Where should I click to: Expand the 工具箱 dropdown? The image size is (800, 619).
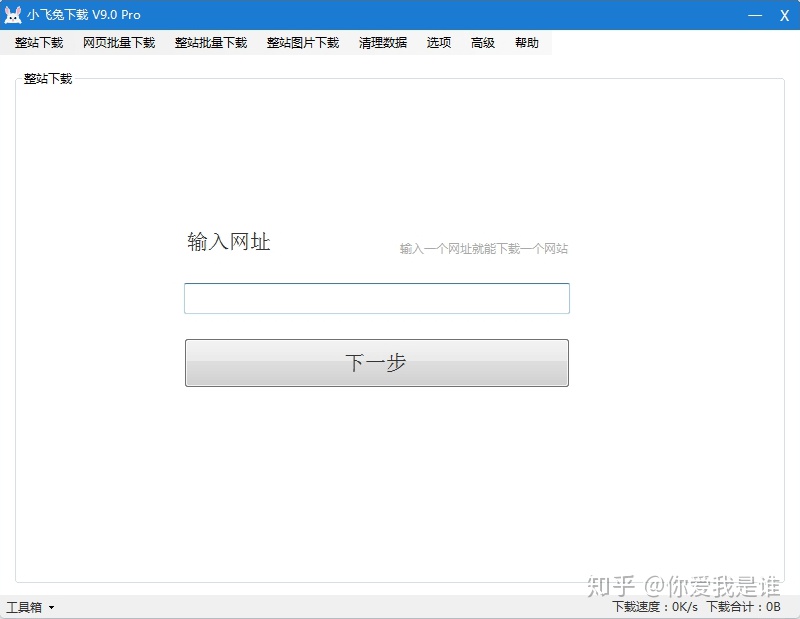(30, 607)
